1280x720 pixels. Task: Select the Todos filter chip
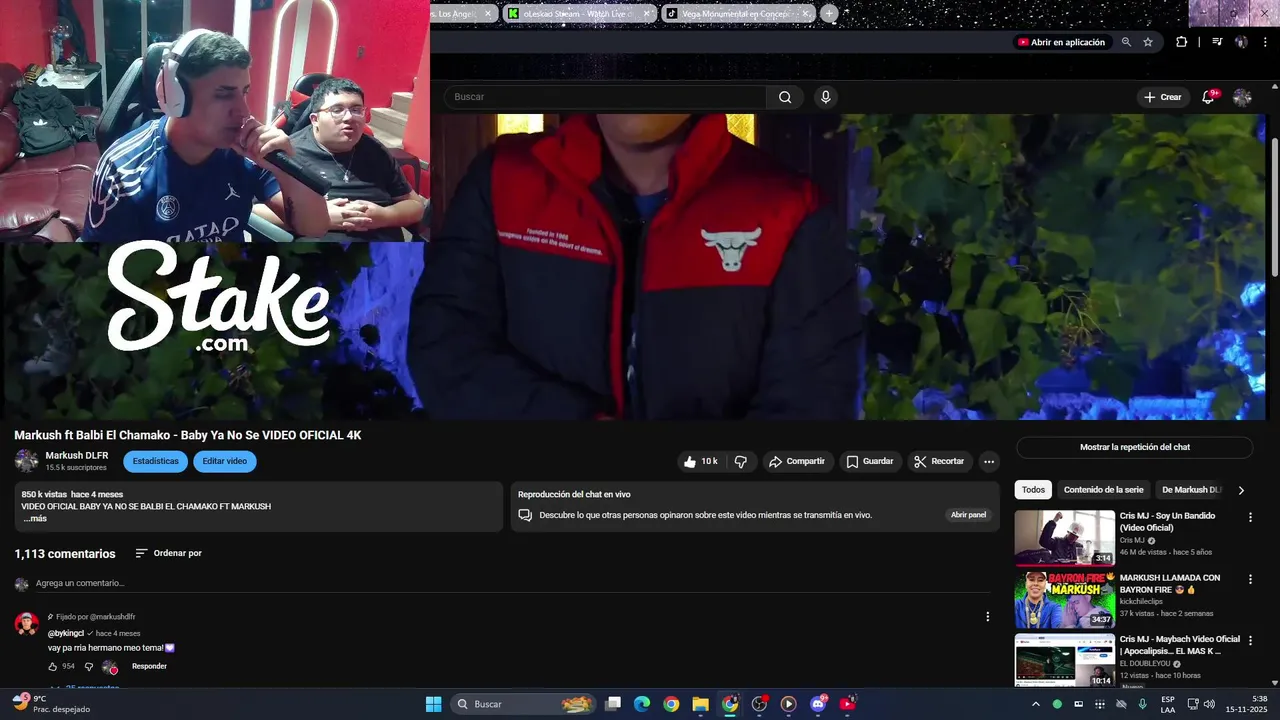coord(1033,490)
